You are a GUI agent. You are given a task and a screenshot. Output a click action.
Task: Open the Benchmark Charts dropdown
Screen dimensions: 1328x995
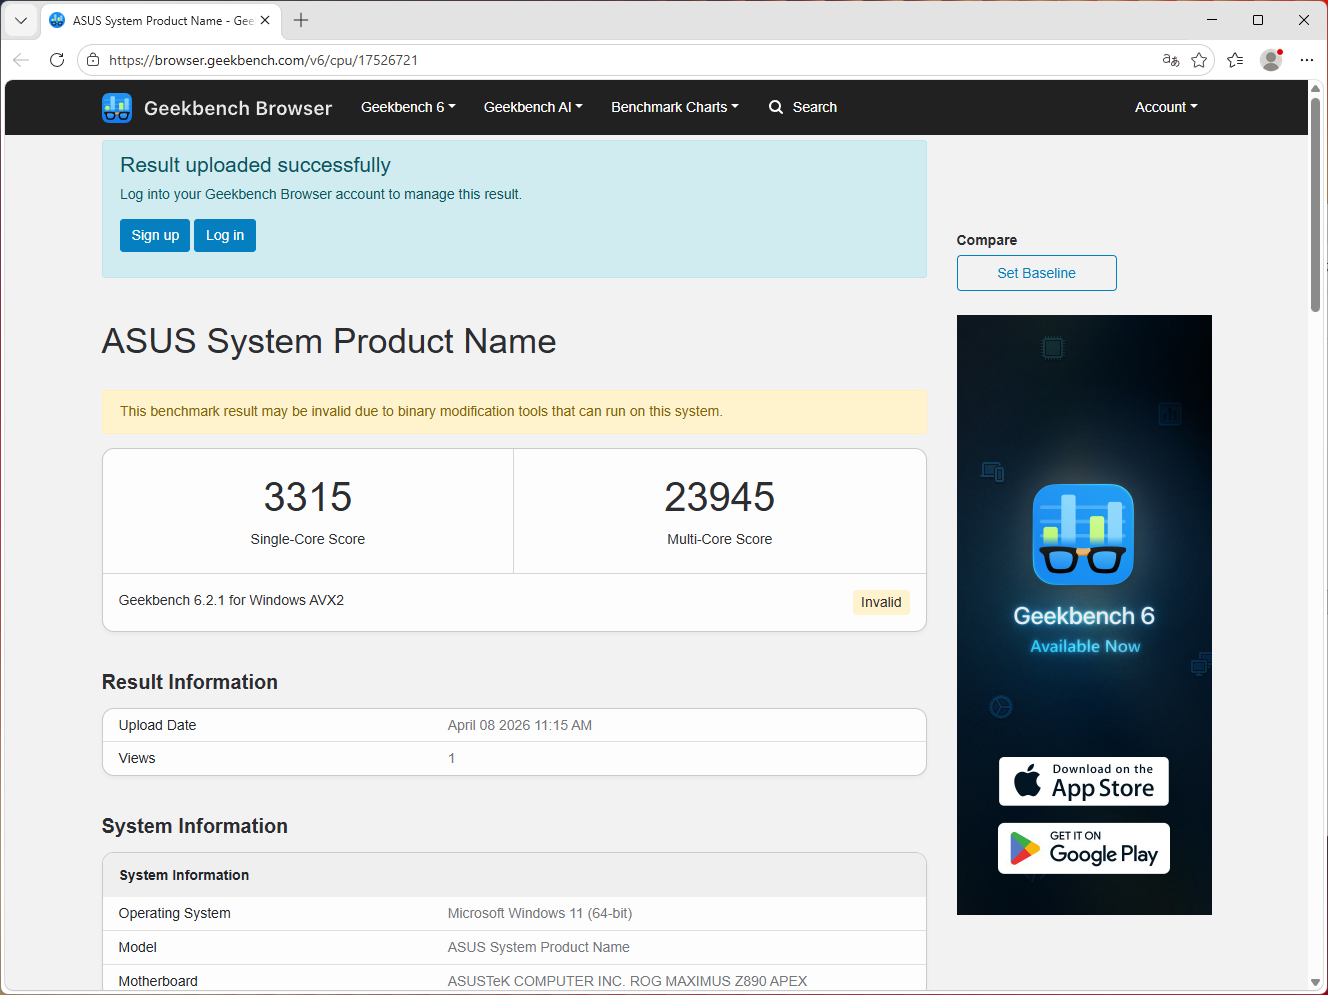(675, 107)
